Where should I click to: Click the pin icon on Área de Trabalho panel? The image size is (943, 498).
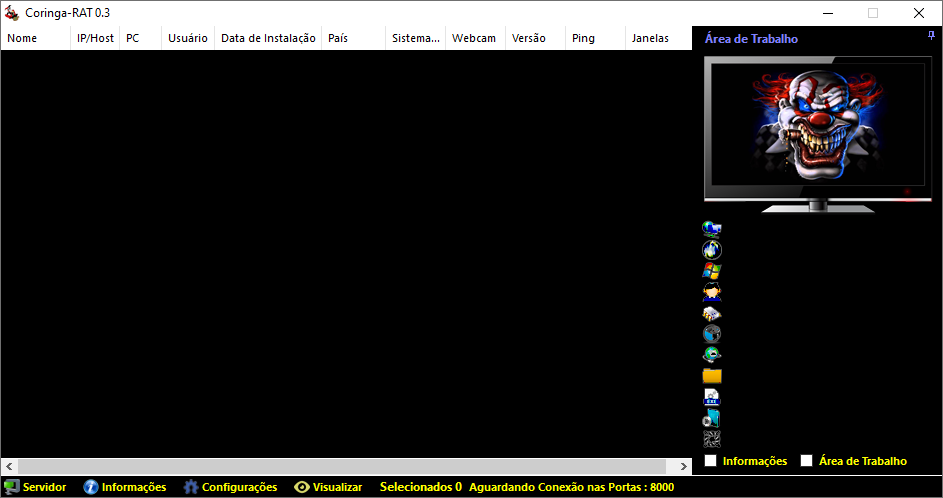pyautogui.click(x=931, y=36)
